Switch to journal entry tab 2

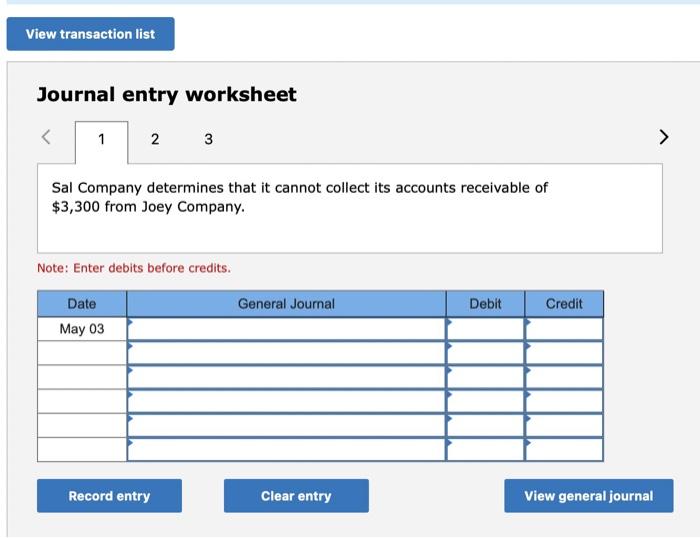155,139
